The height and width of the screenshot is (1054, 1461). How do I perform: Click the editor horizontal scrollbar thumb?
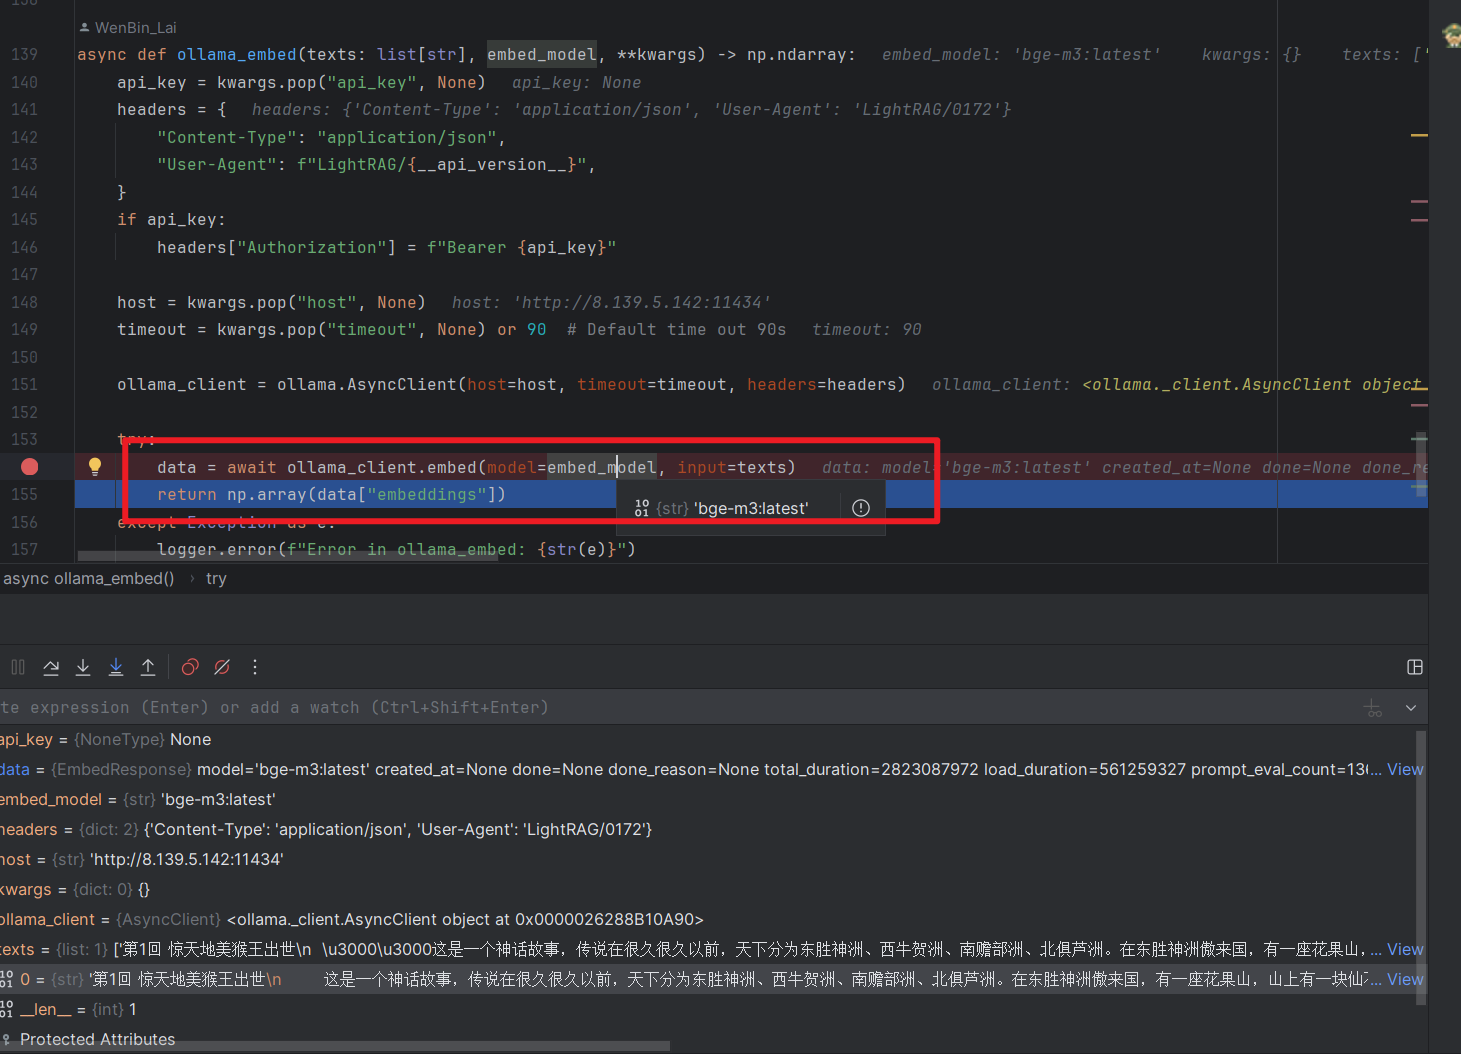[x=288, y=556]
